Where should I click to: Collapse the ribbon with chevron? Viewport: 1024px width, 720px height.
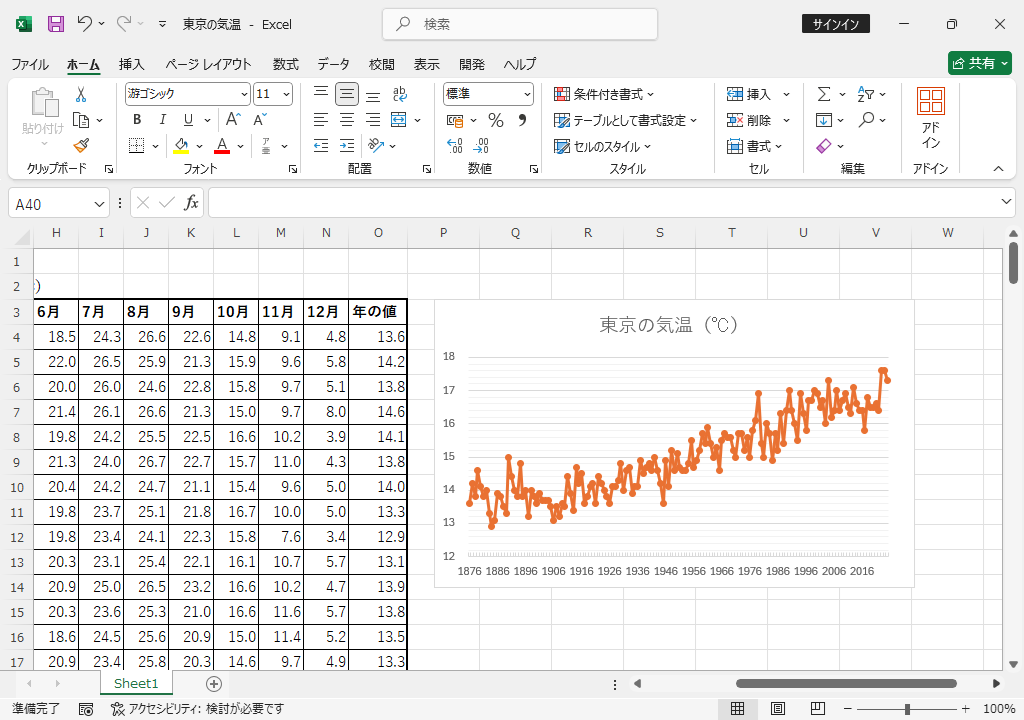[x=999, y=169]
